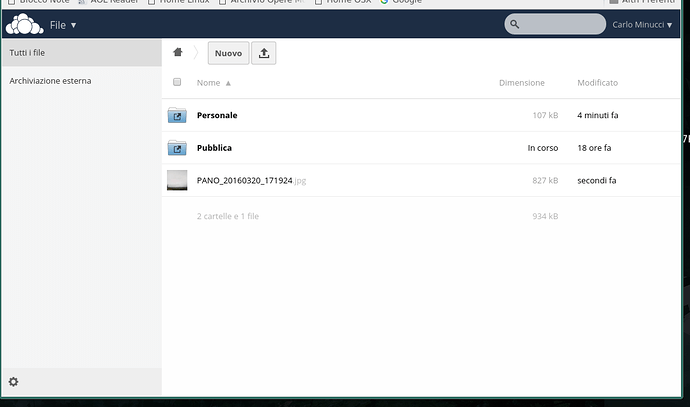Sort files by Modificato column
Image resolution: width=690 pixels, height=407 pixels.
coord(597,83)
